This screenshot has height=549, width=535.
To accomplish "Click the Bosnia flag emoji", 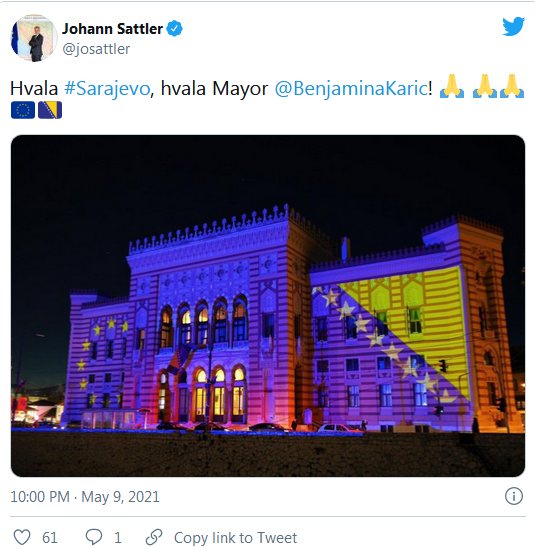I will tap(50, 110).
